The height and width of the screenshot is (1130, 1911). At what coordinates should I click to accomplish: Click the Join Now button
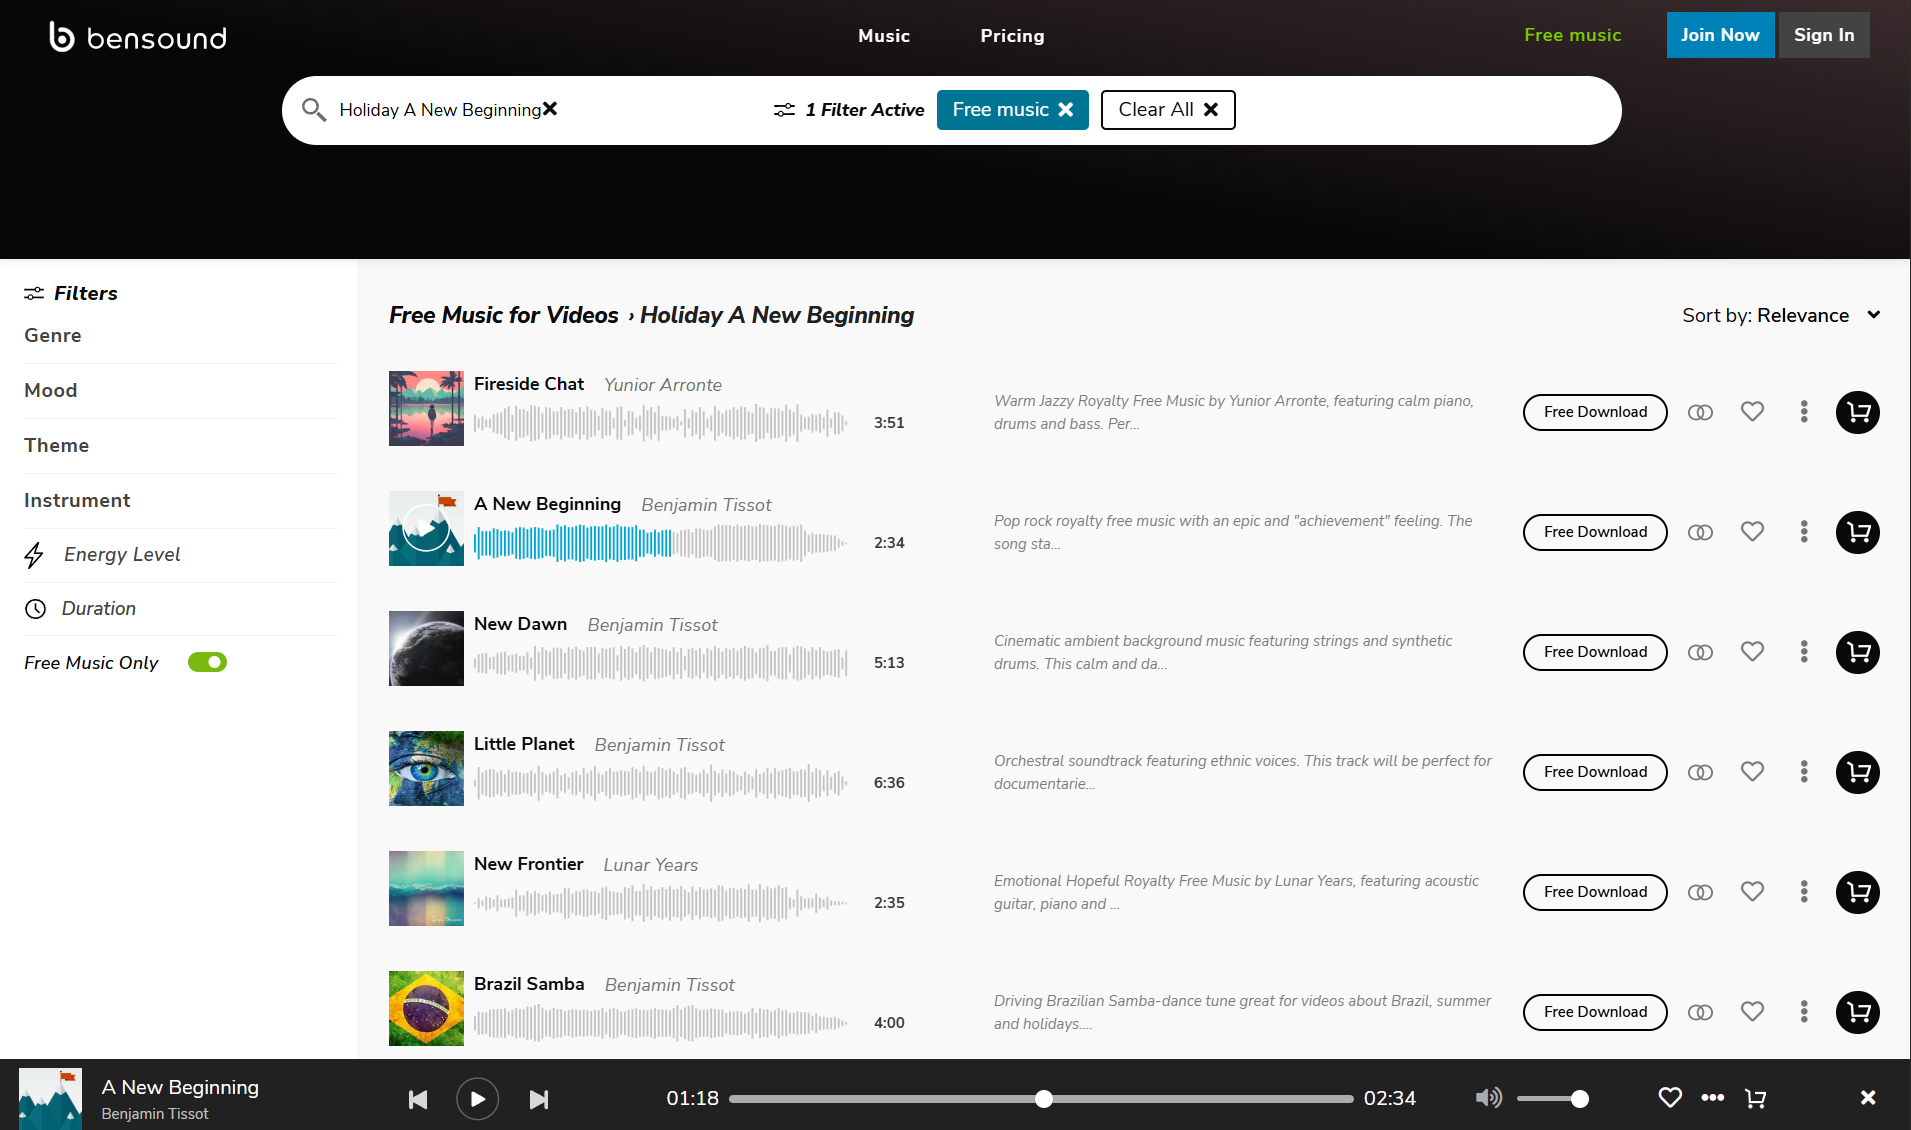[1720, 35]
